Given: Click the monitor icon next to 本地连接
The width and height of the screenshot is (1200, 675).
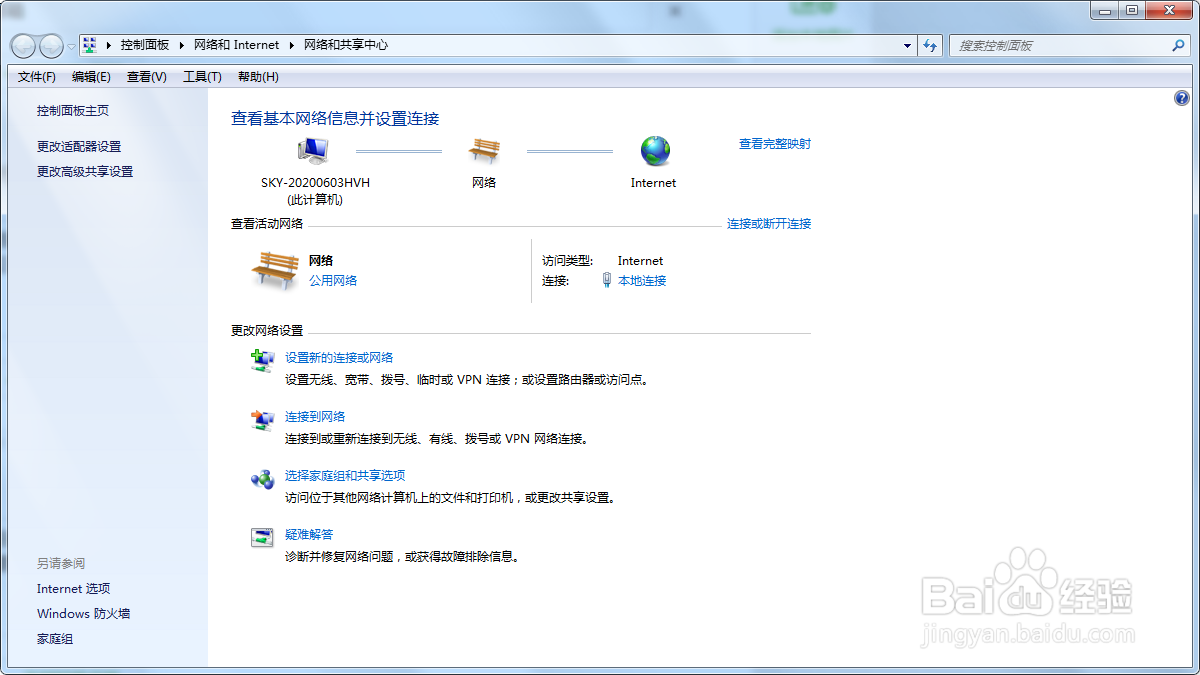Looking at the screenshot, I should click(x=608, y=280).
